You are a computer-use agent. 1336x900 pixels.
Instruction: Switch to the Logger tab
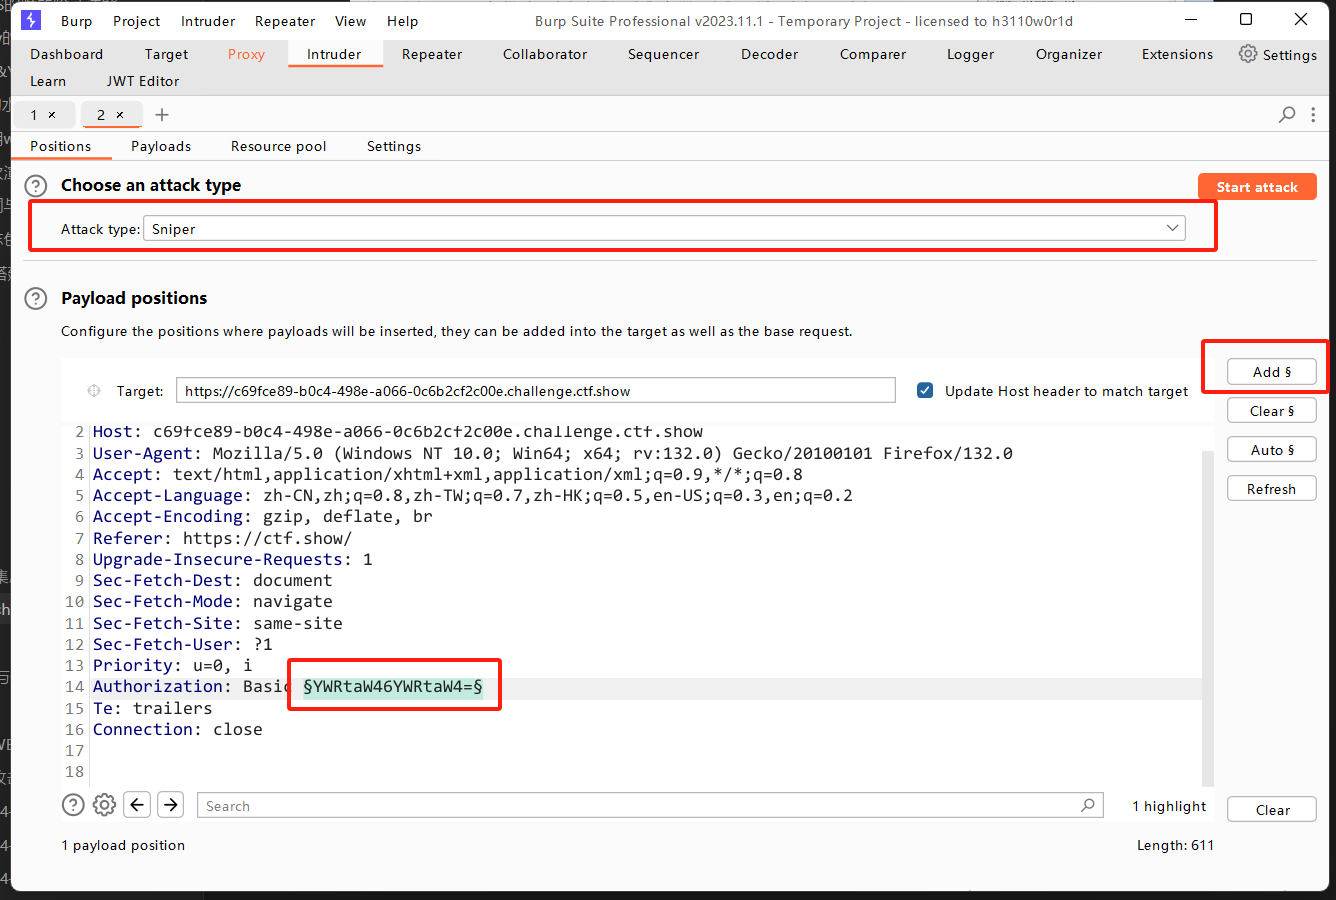[x=970, y=54]
